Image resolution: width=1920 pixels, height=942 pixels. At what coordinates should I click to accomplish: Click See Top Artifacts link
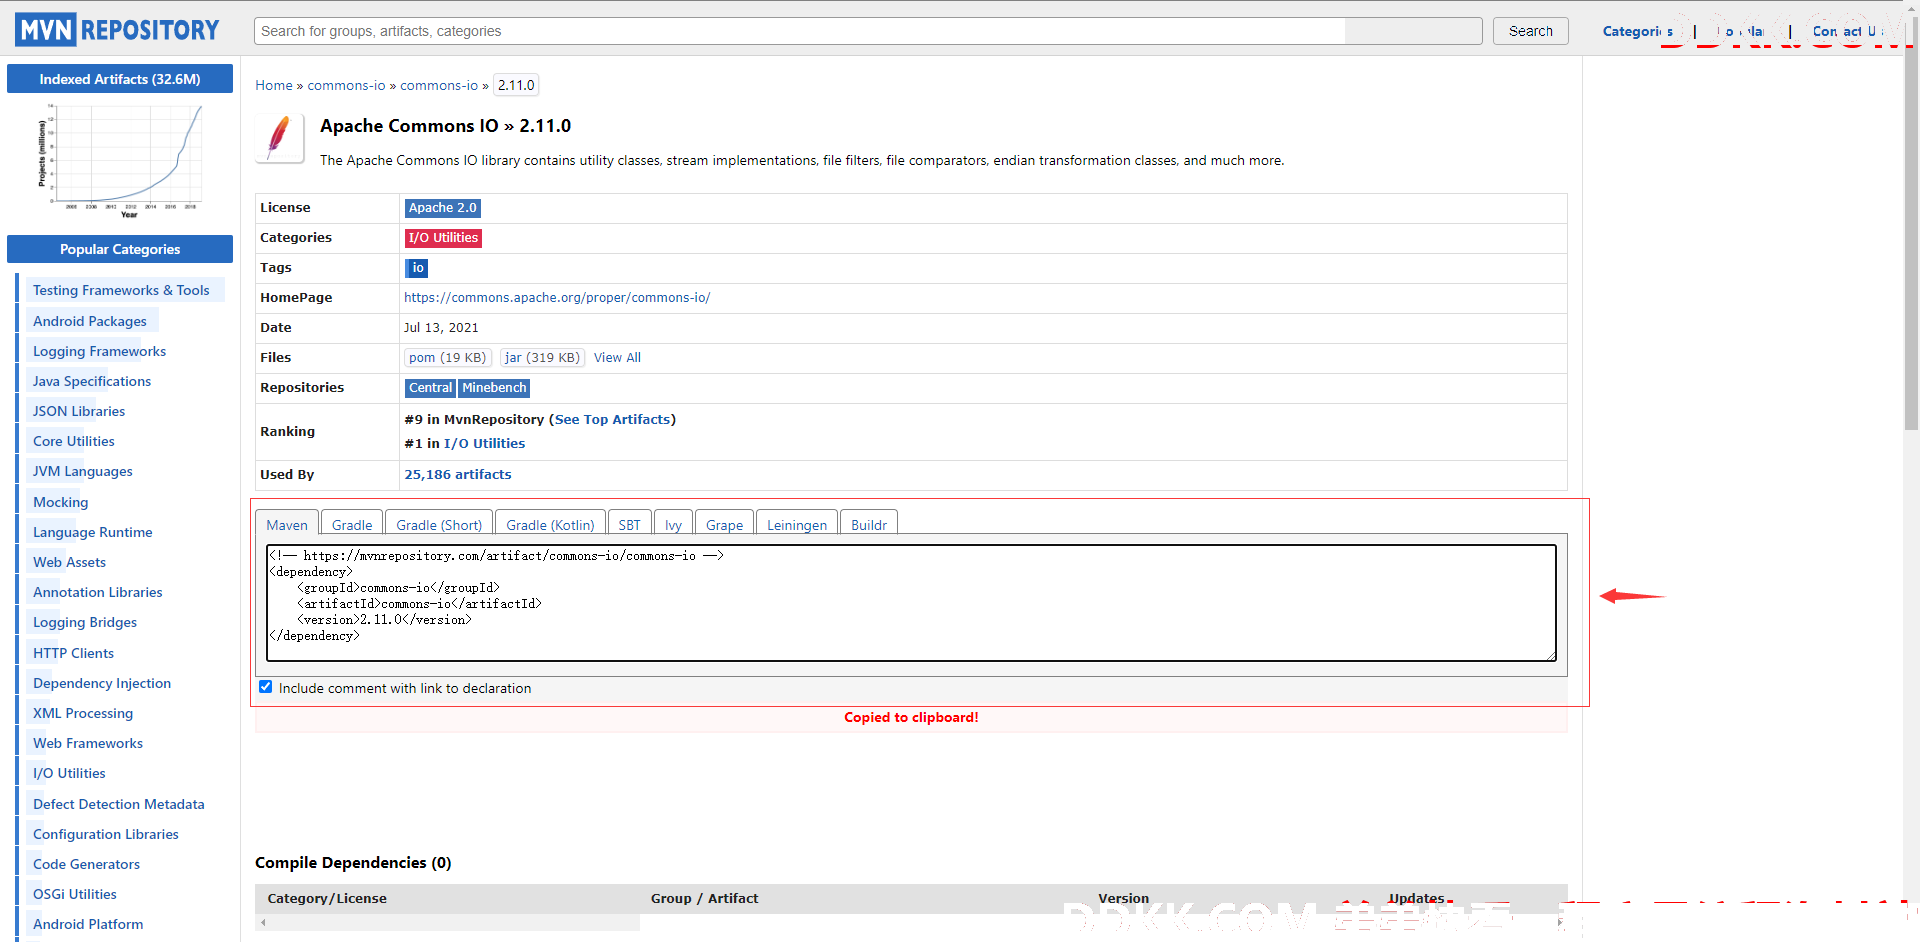point(612,419)
